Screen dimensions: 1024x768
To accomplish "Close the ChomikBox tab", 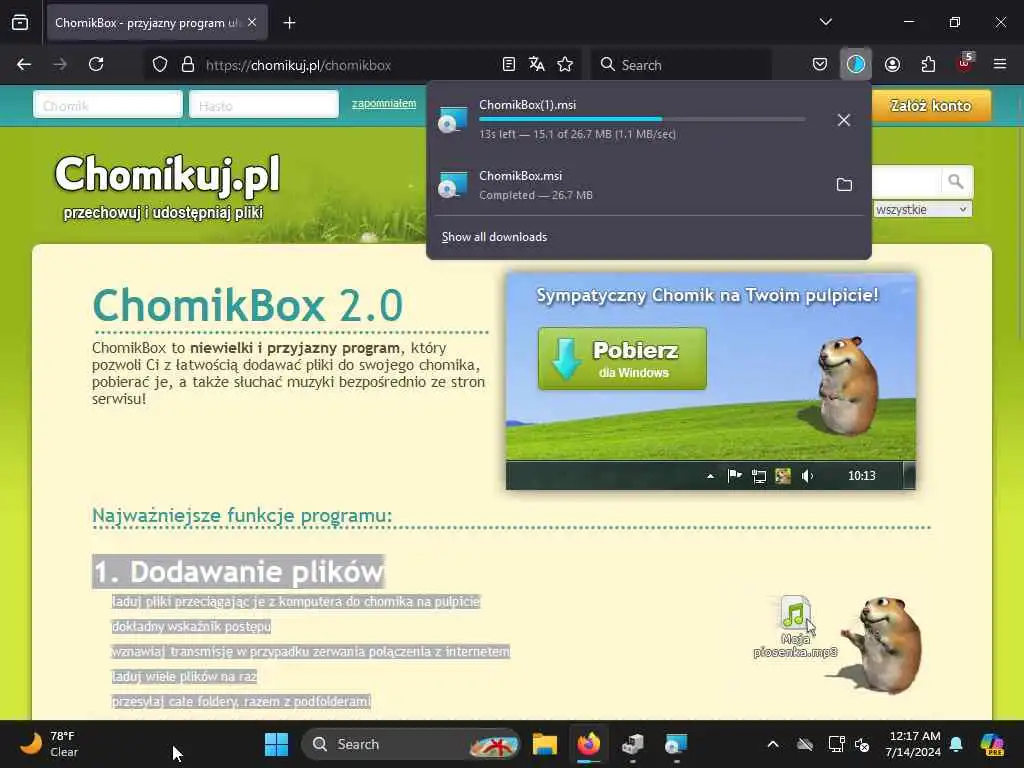I will click(252, 22).
